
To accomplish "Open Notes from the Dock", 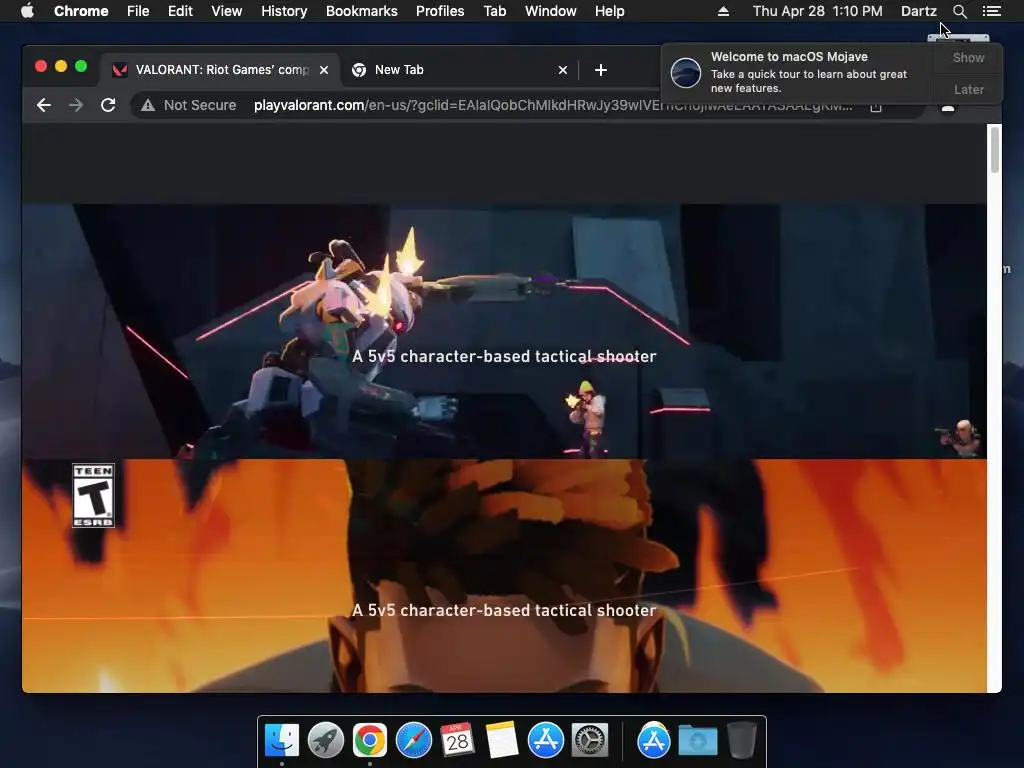I will (502, 740).
